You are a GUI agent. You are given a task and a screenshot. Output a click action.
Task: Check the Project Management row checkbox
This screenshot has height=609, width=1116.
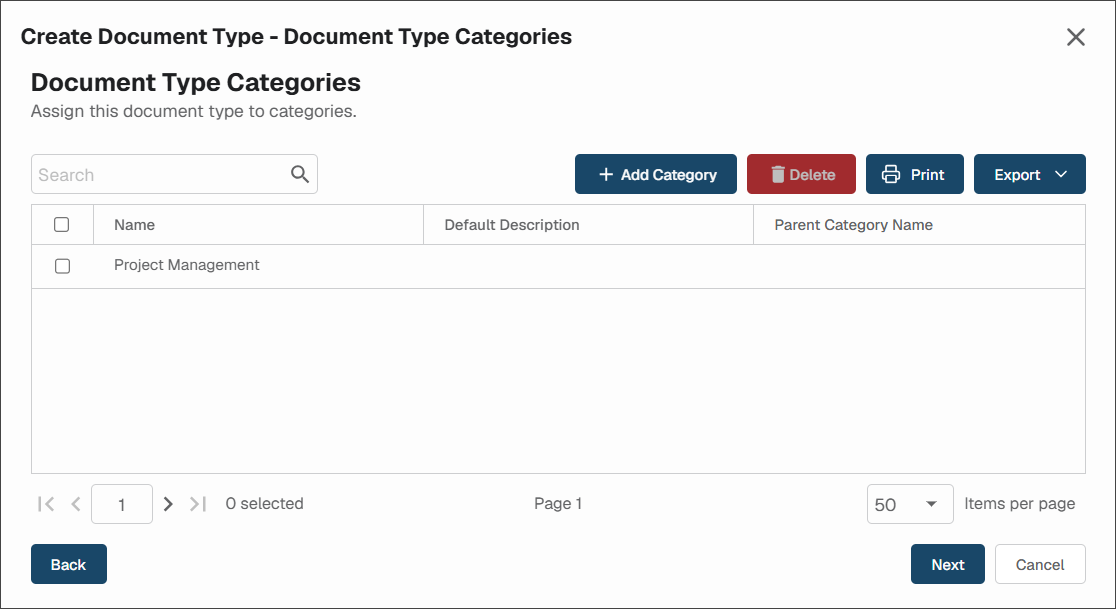pos(63,266)
